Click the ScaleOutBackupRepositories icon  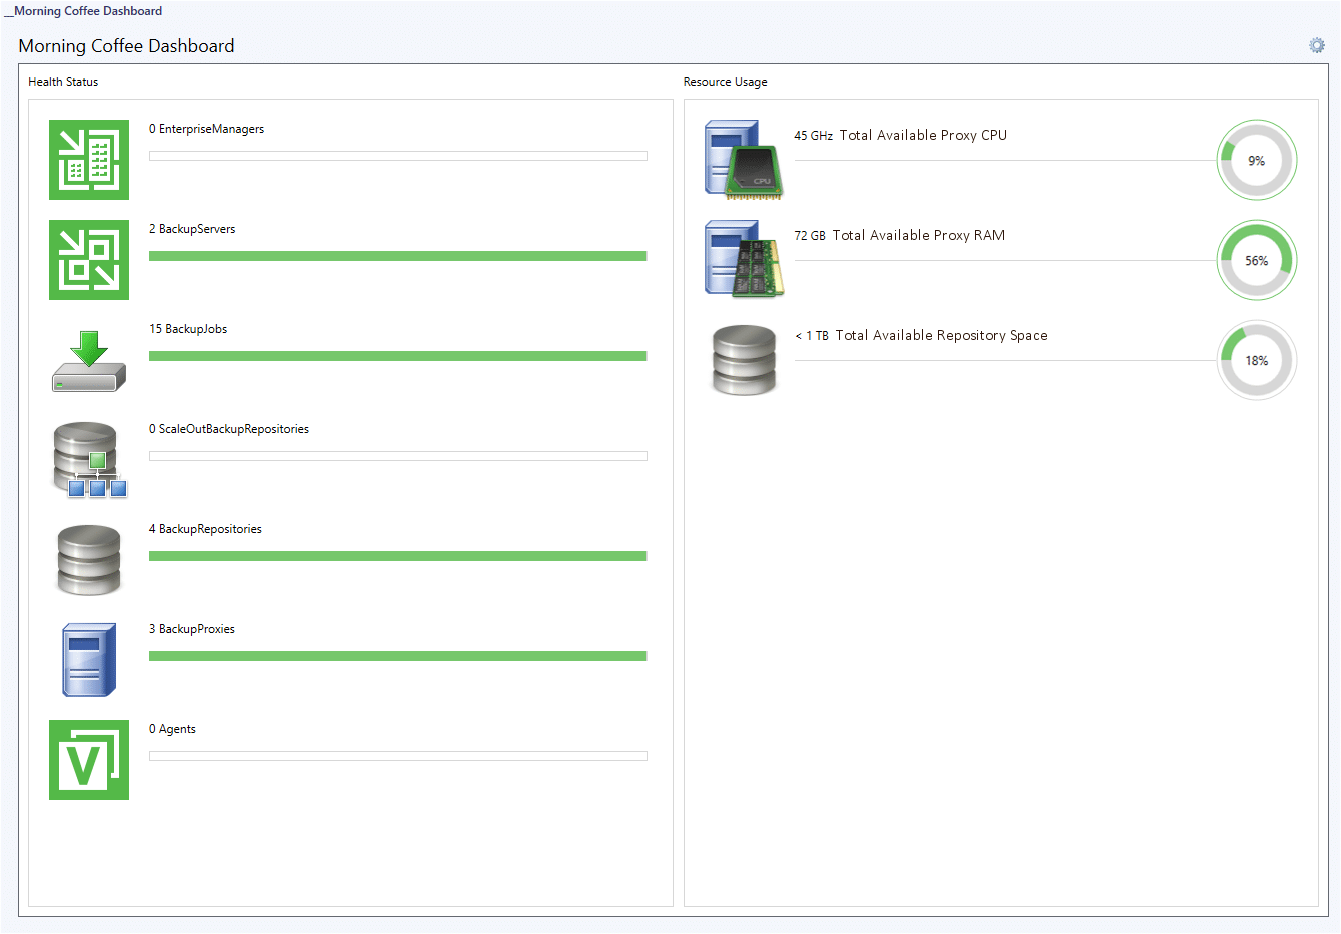pyautogui.click(x=90, y=460)
